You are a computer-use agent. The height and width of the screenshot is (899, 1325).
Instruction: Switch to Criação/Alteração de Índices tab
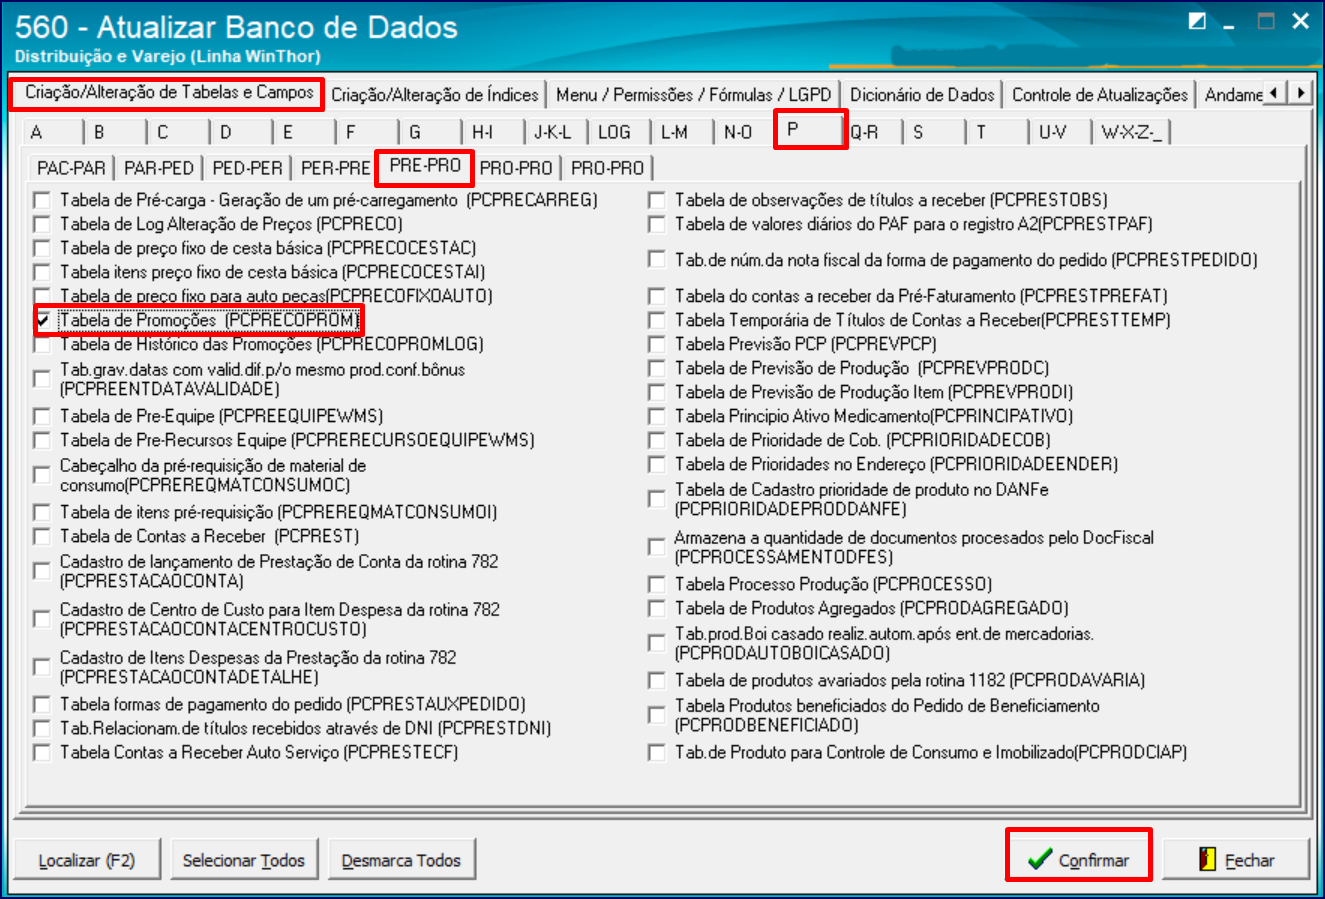pos(434,93)
